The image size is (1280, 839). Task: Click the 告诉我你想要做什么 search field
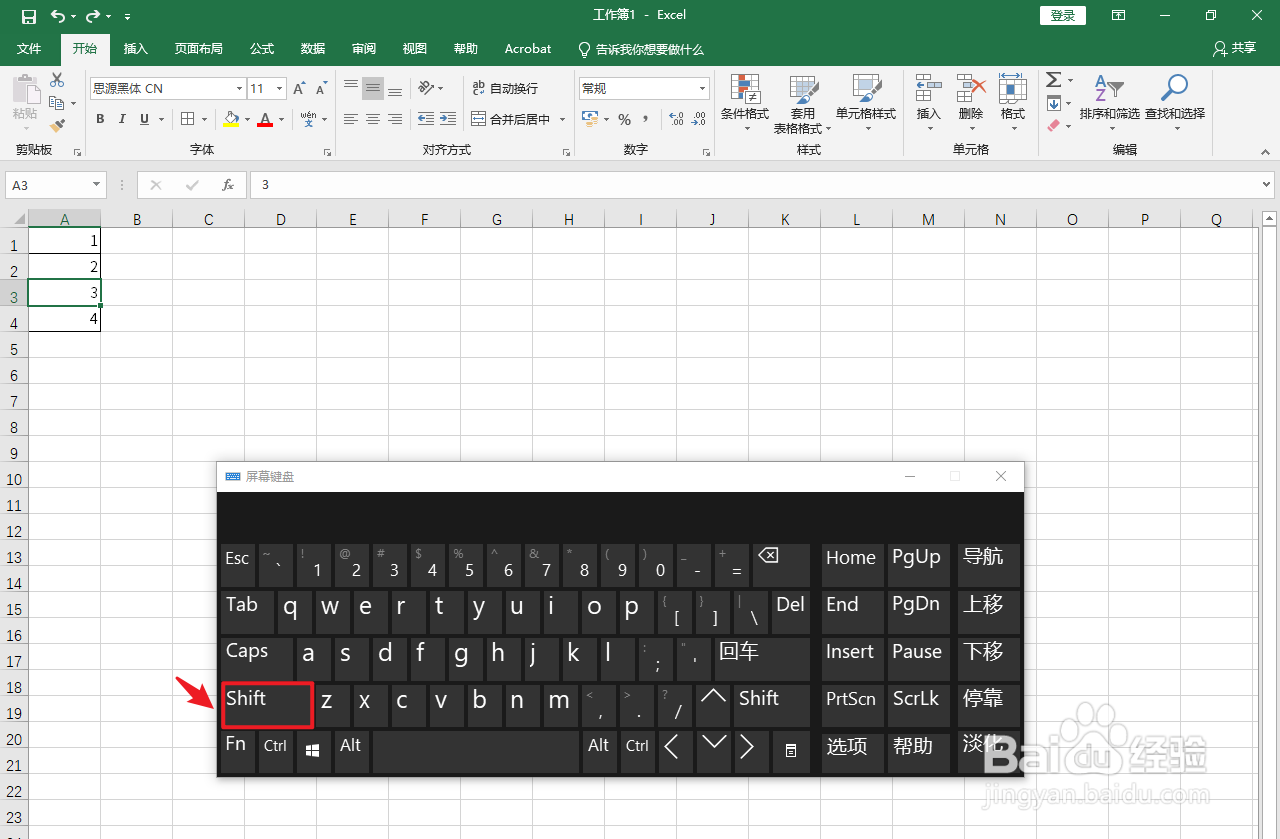click(642, 49)
